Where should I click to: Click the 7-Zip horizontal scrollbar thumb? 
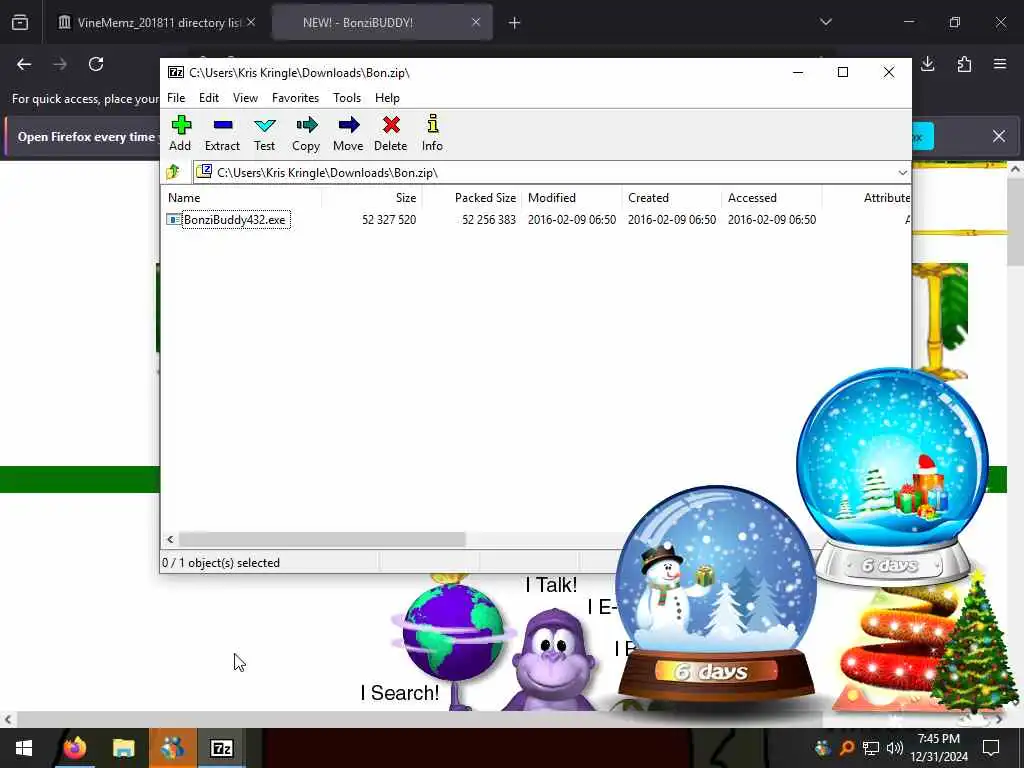coord(322,539)
